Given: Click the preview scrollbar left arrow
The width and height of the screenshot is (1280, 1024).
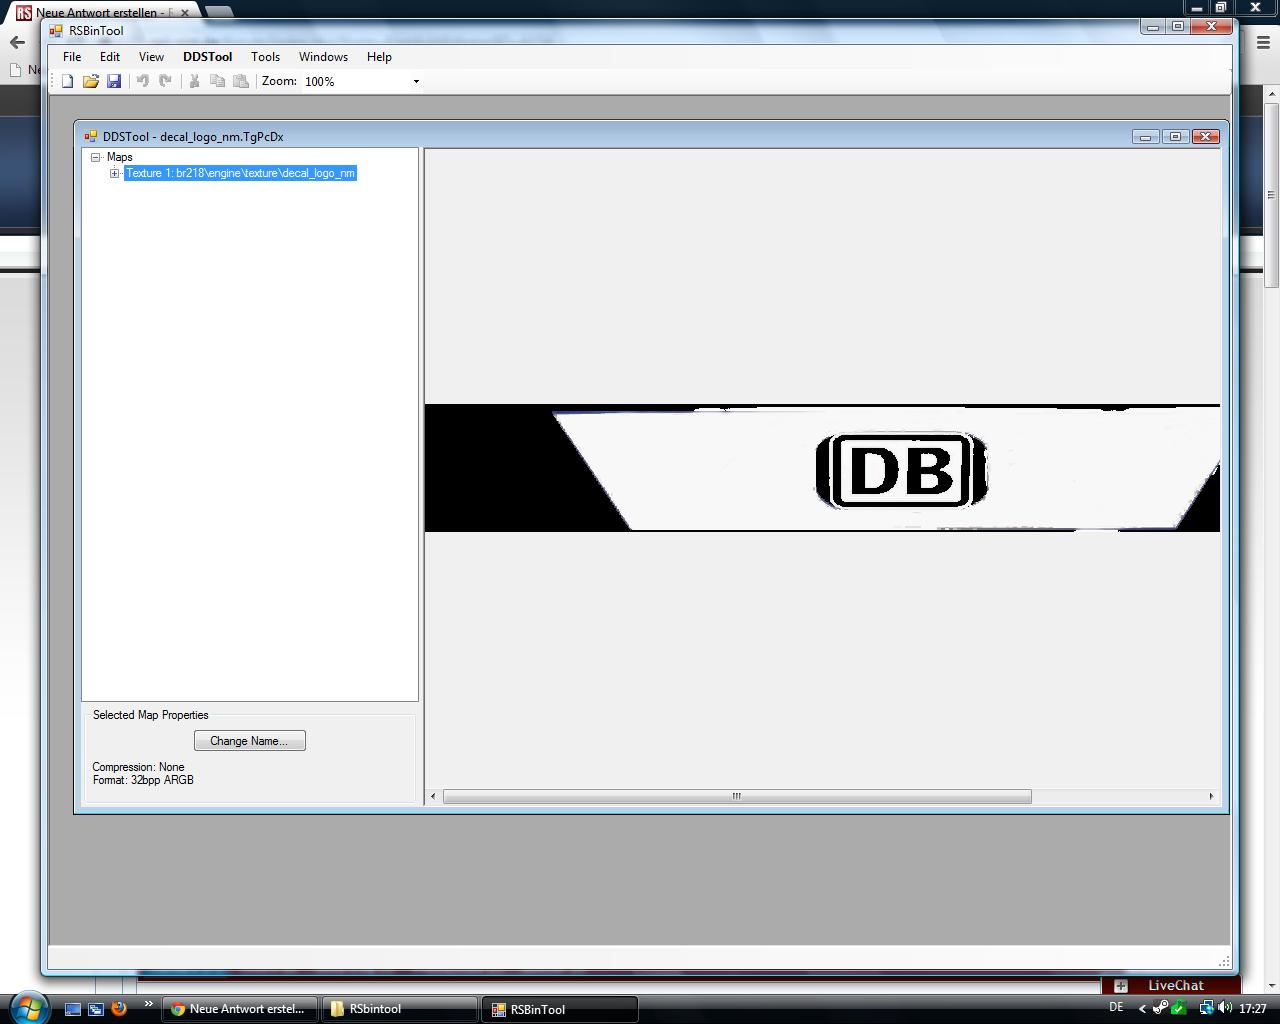Looking at the screenshot, I should tap(433, 796).
